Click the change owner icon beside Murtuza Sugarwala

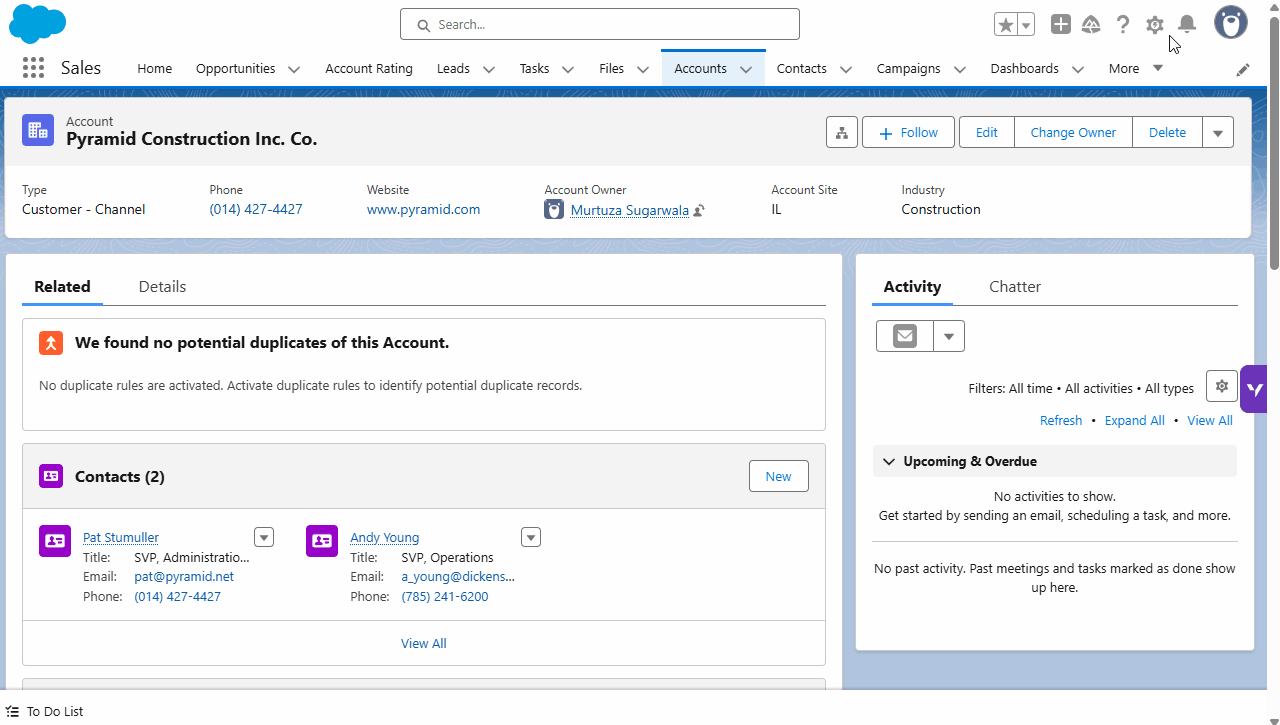click(699, 210)
